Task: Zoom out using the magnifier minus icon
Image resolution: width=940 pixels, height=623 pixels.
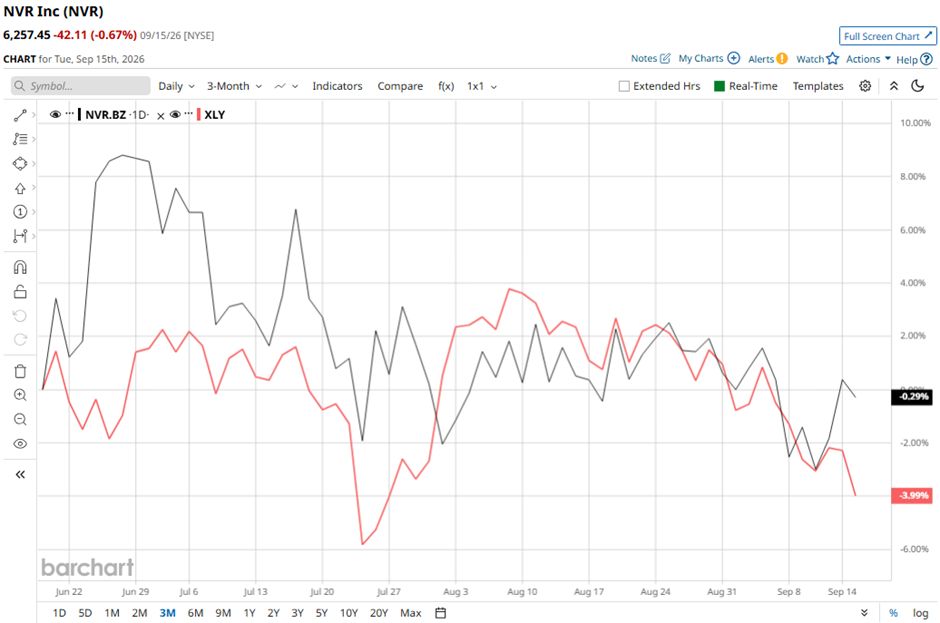Action: click(20, 419)
